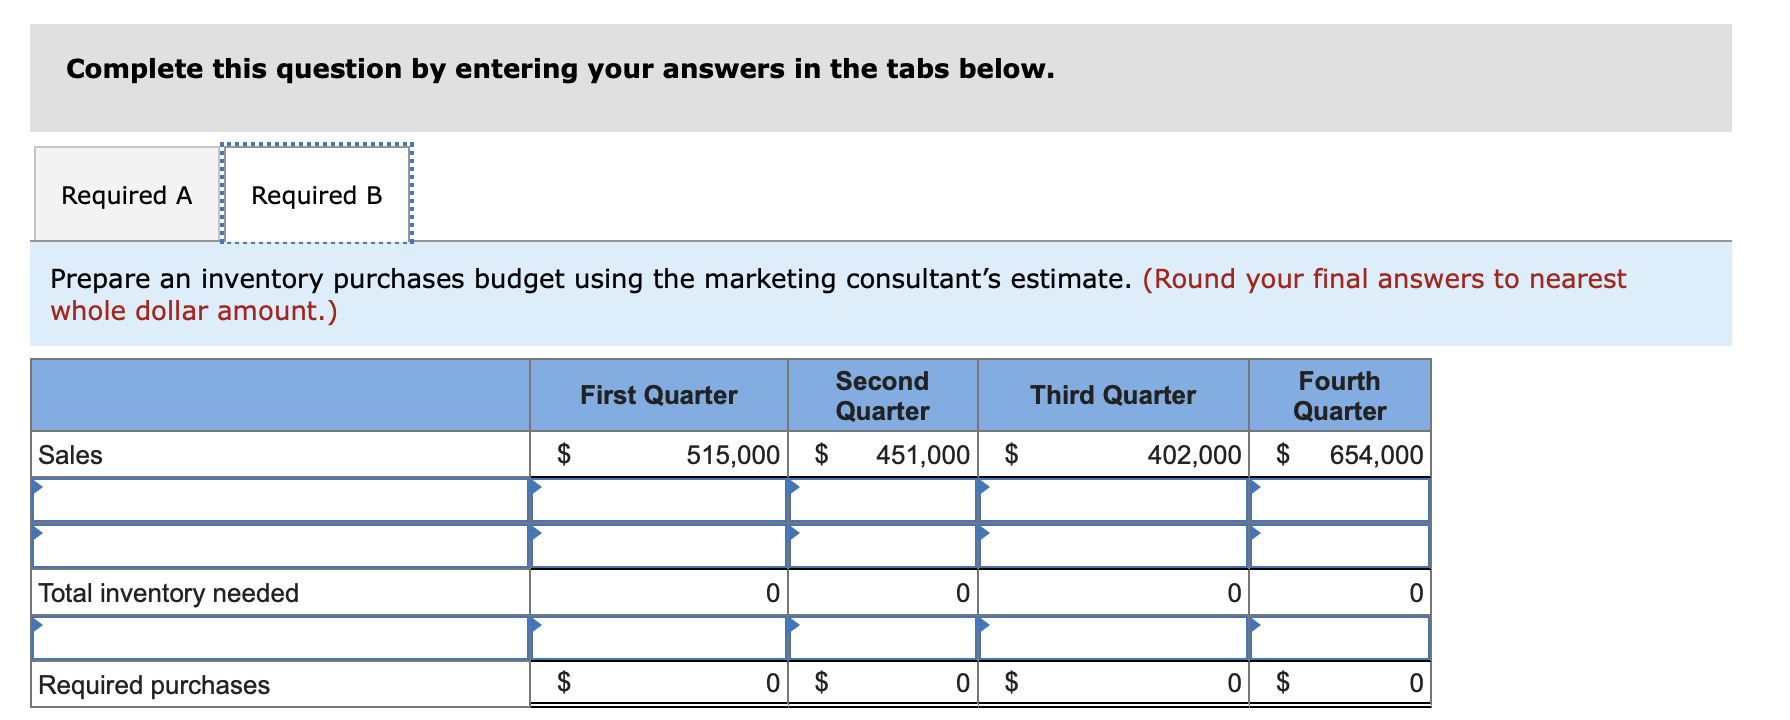Select the First Quarter sales value 515,000
The height and width of the screenshot is (720, 1790).
(x=733, y=455)
